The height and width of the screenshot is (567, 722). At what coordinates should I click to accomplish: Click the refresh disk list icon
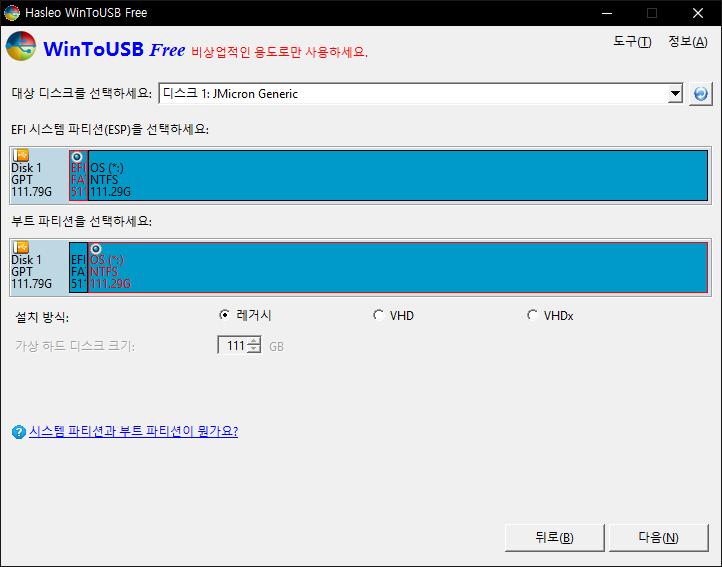click(700, 94)
